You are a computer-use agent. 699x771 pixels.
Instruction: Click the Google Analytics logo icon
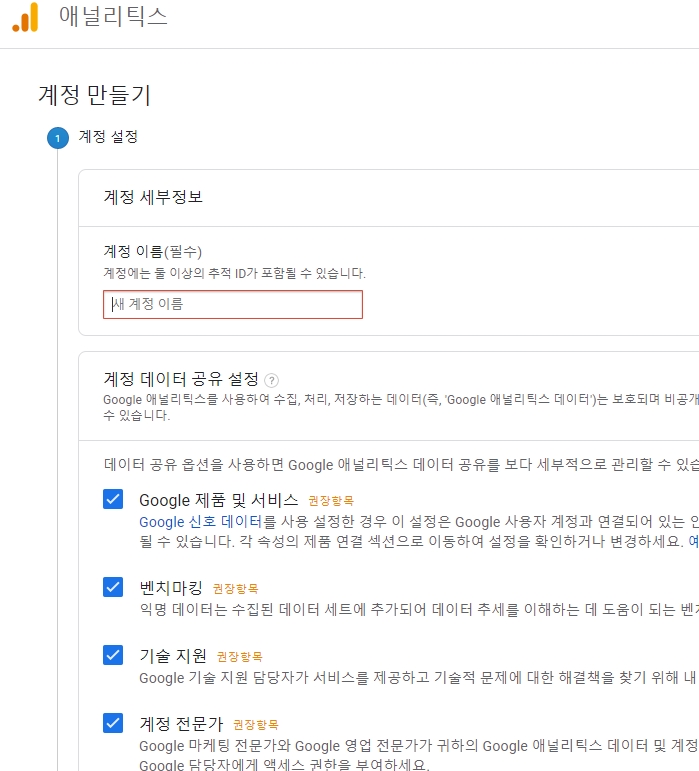(26, 17)
